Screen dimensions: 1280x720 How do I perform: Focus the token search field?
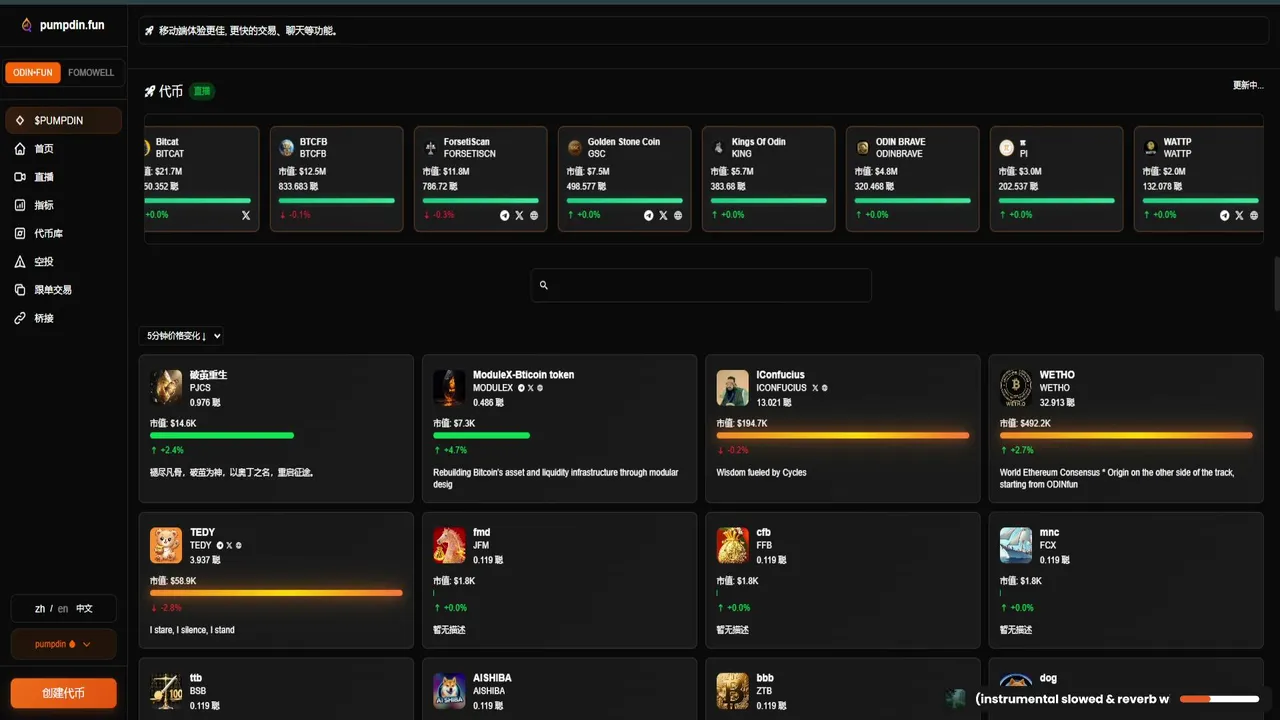pos(701,285)
